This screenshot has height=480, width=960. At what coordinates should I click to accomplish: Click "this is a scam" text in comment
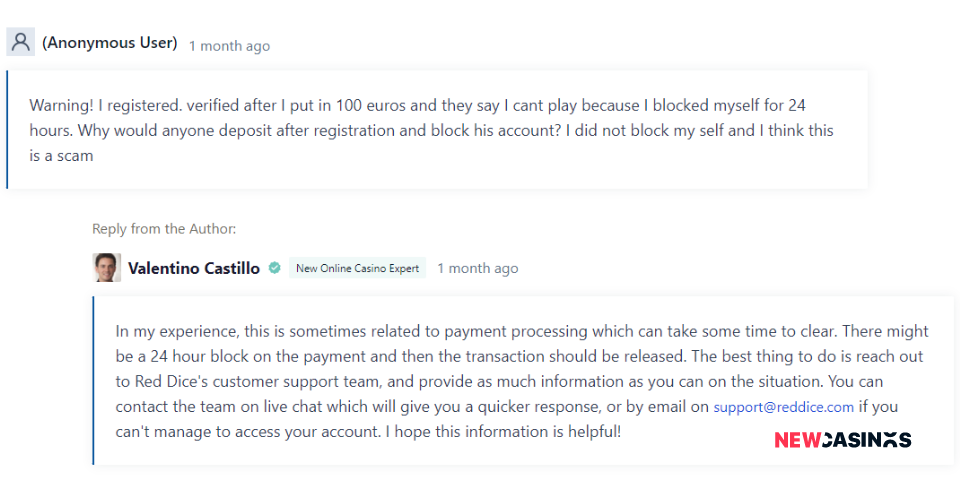(62, 156)
